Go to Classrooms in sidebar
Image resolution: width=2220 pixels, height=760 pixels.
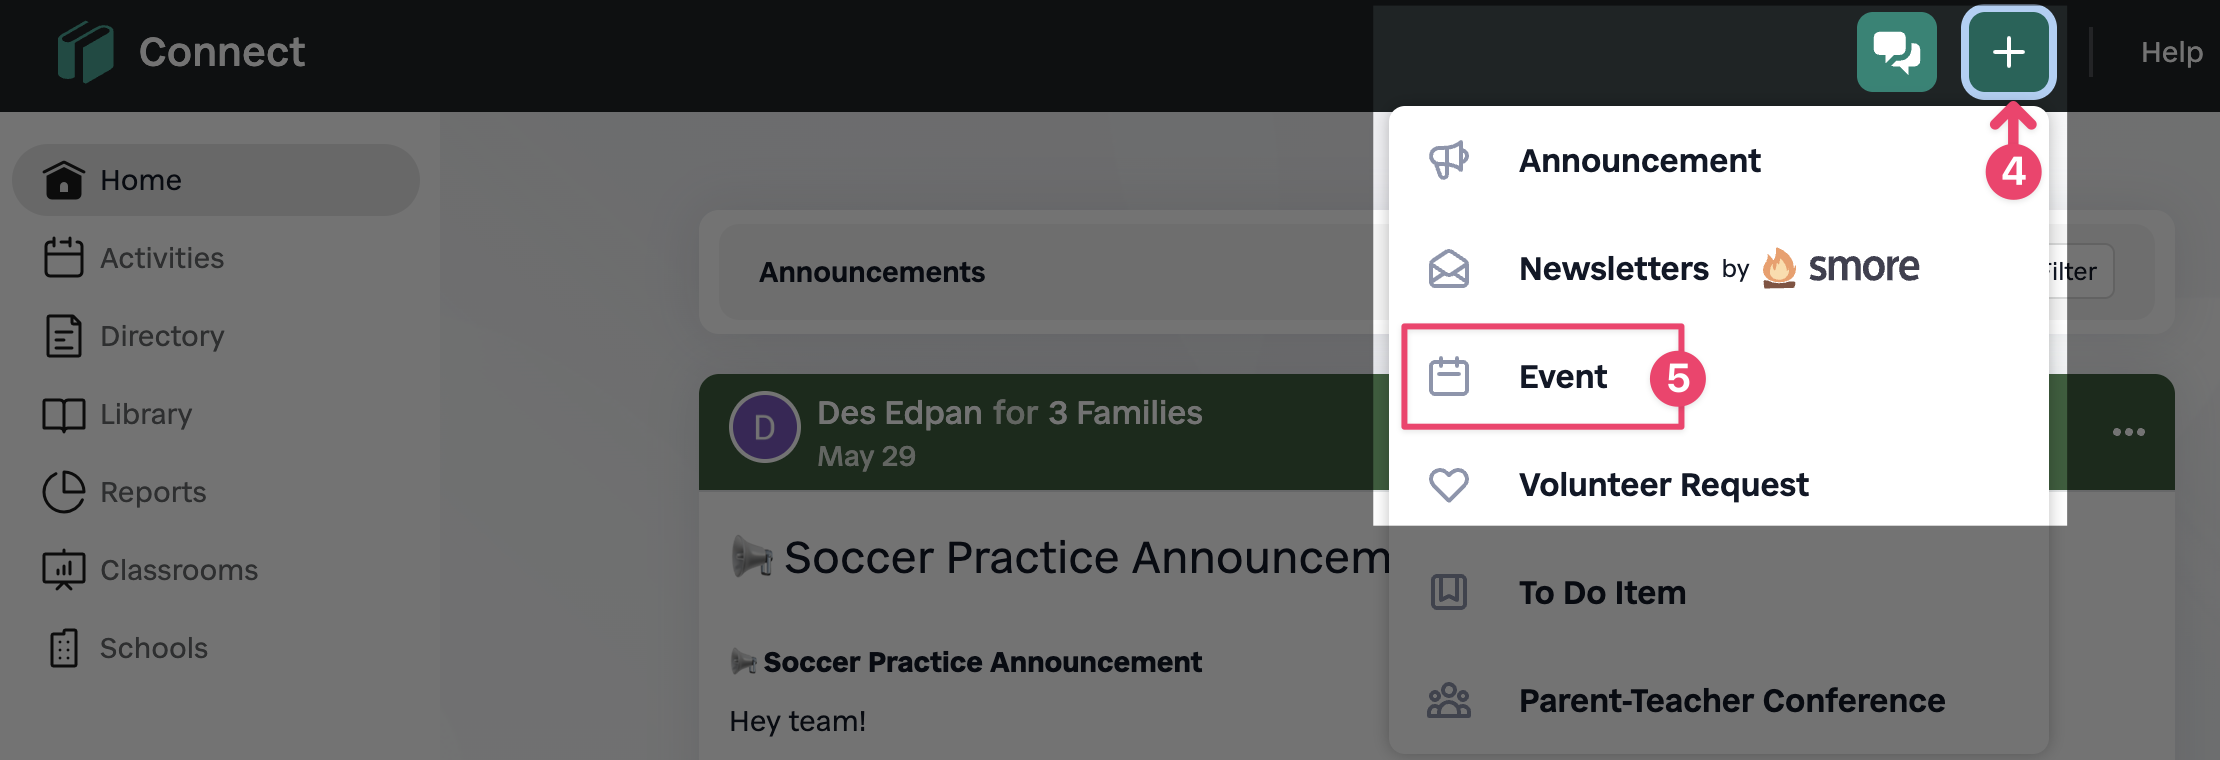[x=150, y=570]
